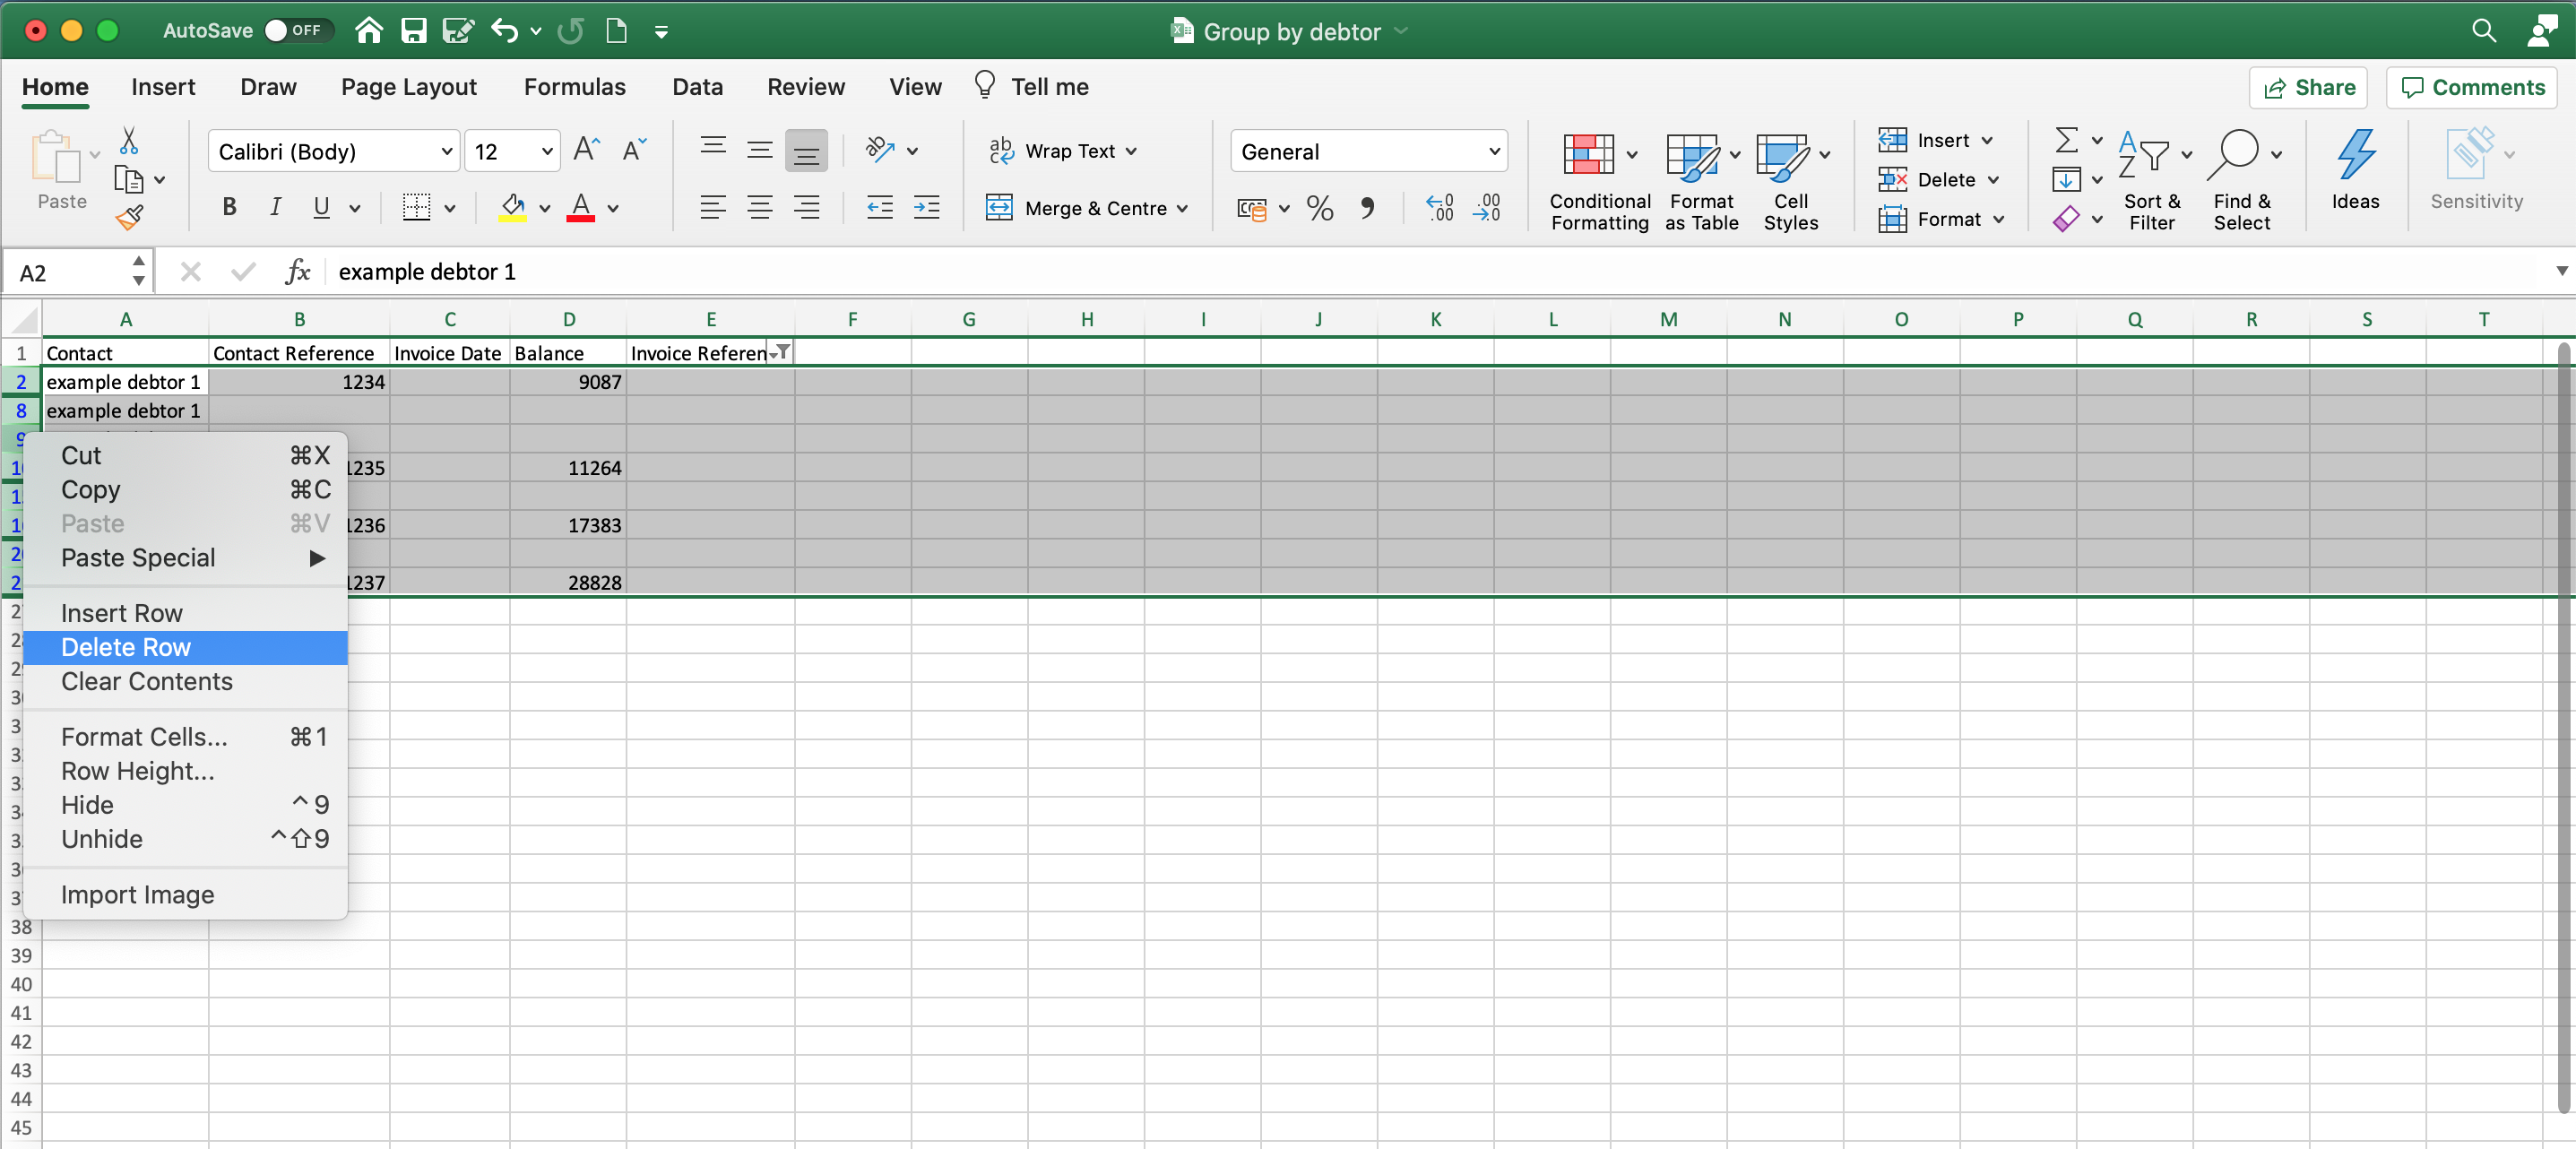The image size is (2576, 1149).
Task: Choose Delete Row in context menu
Action: tap(186, 647)
